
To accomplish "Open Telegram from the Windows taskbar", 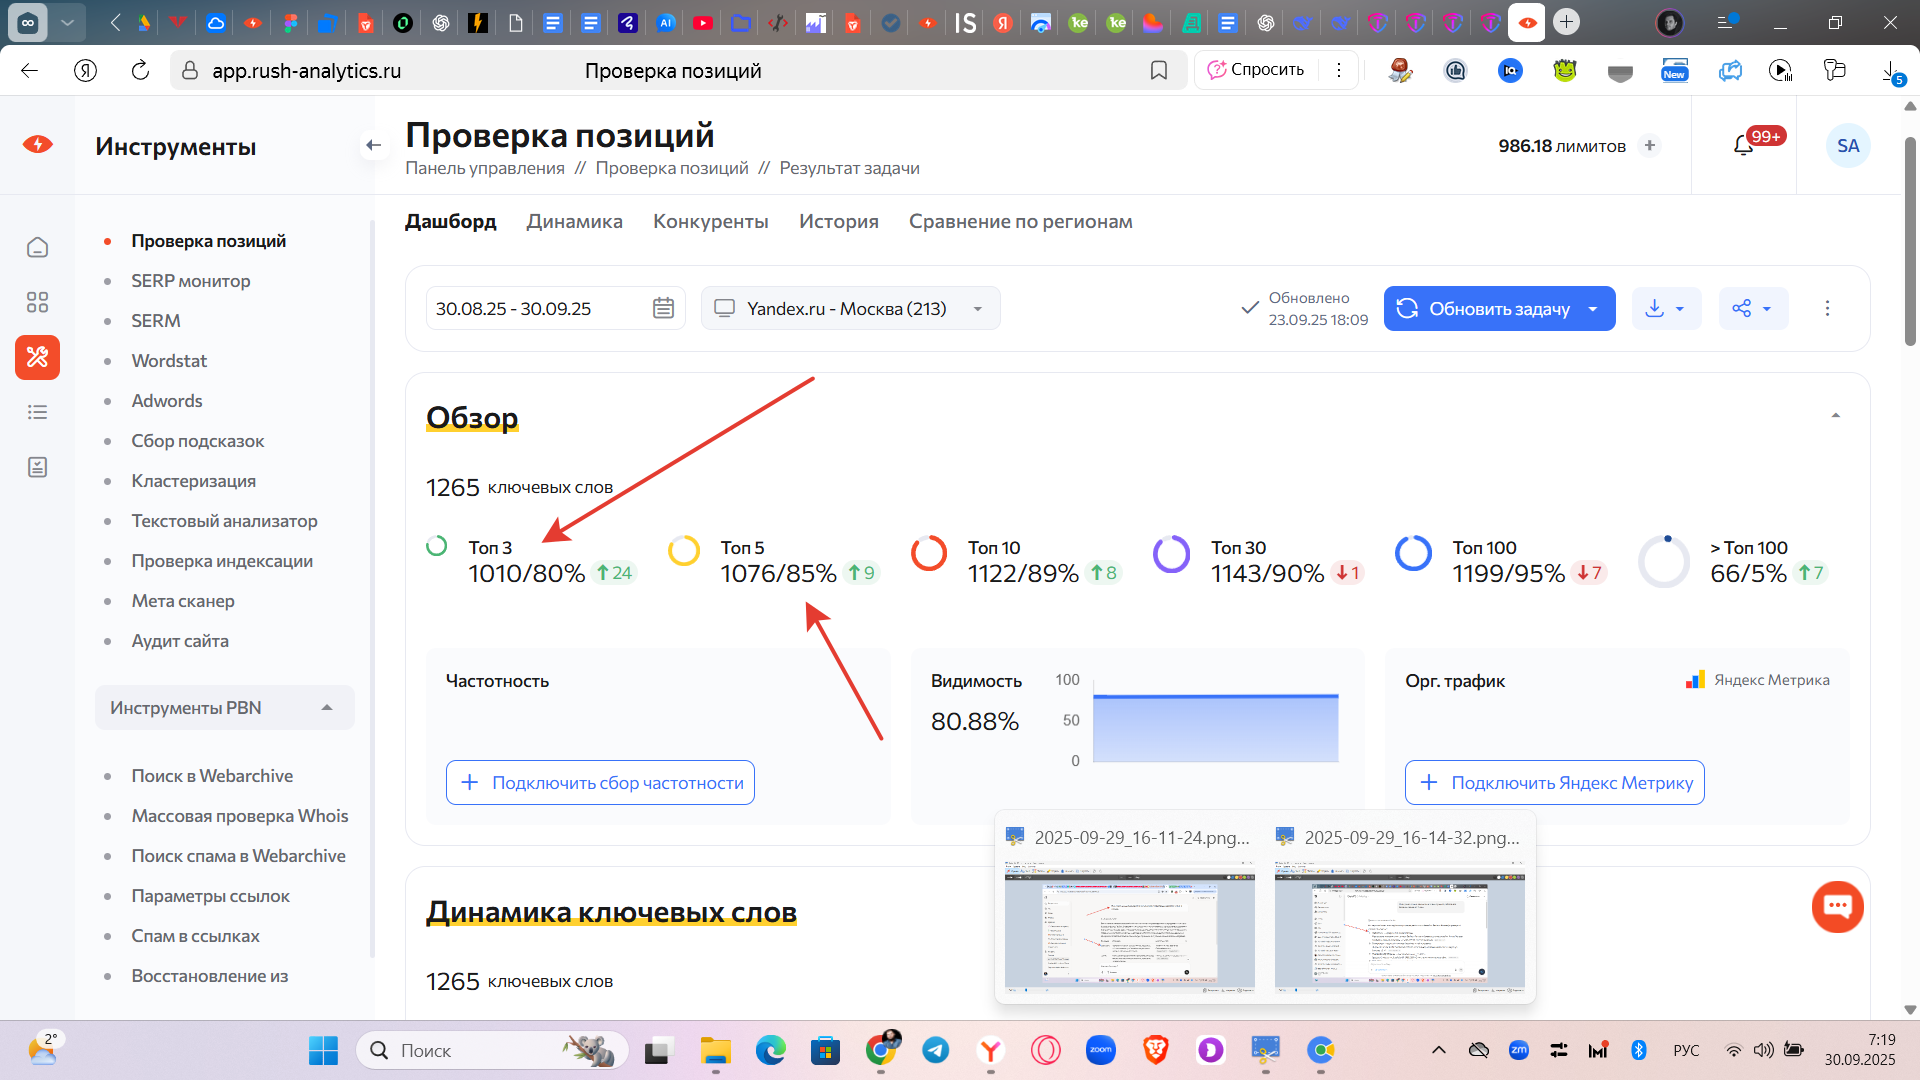I will point(936,1050).
